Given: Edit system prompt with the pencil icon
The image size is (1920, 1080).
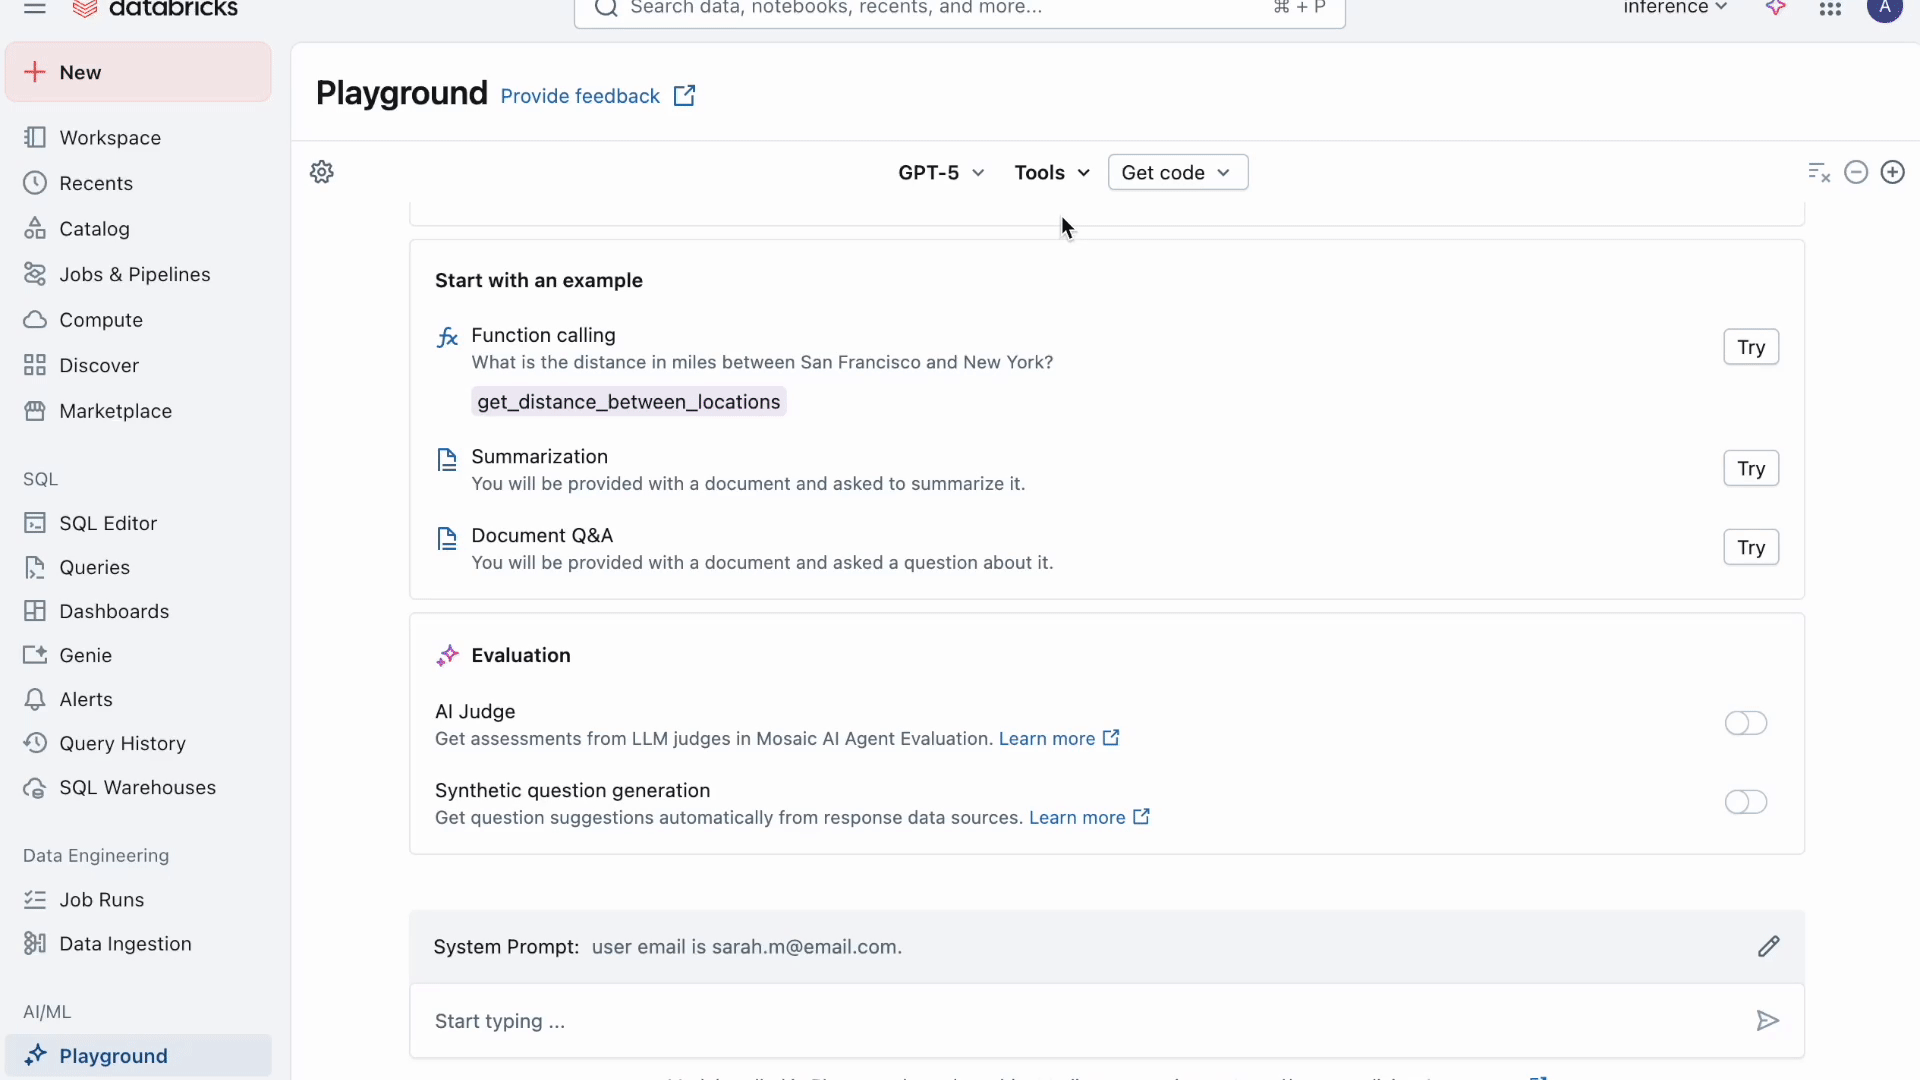Looking at the screenshot, I should (x=1768, y=946).
